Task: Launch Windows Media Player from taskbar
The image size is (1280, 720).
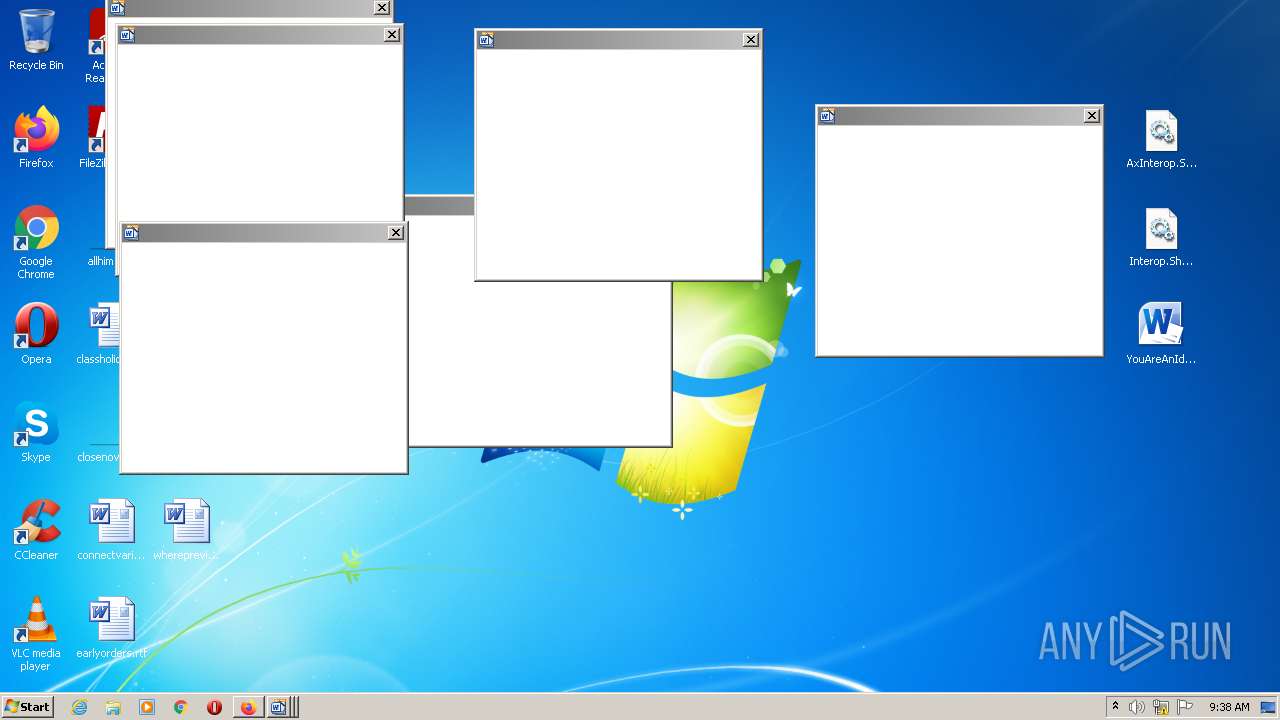Action: (x=147, y=707)
